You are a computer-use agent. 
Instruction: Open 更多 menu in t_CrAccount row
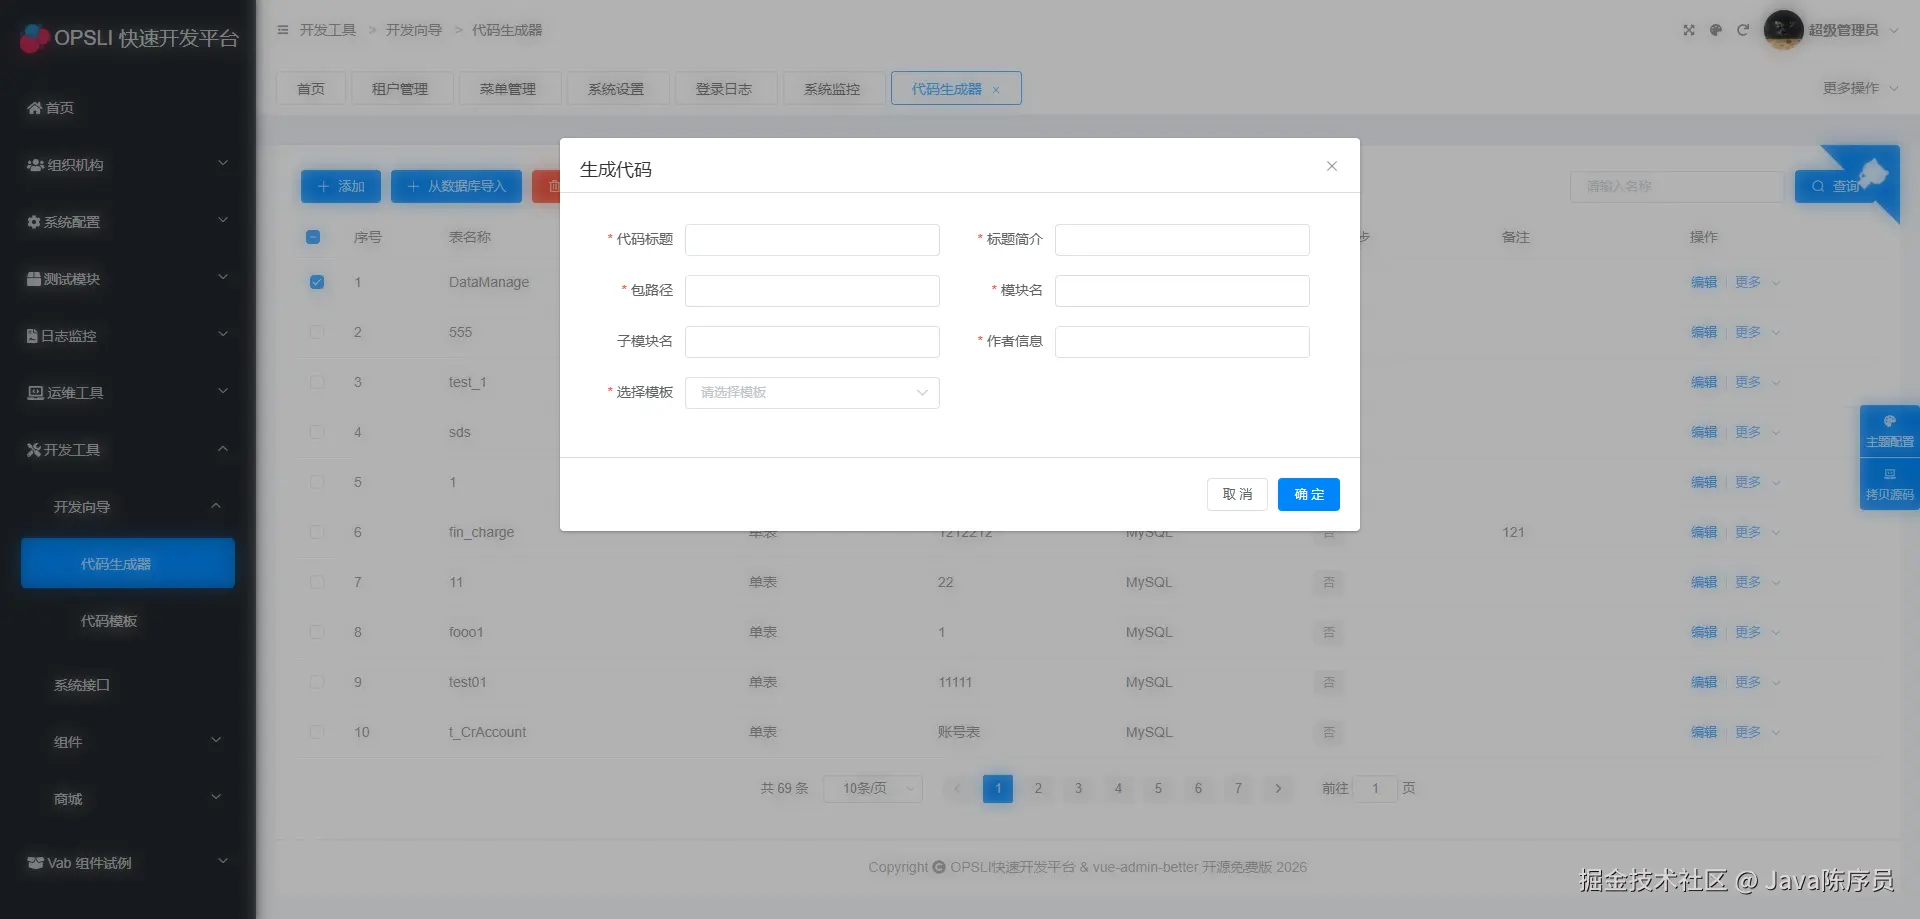pyautogui.click(x=1757, y=732)
